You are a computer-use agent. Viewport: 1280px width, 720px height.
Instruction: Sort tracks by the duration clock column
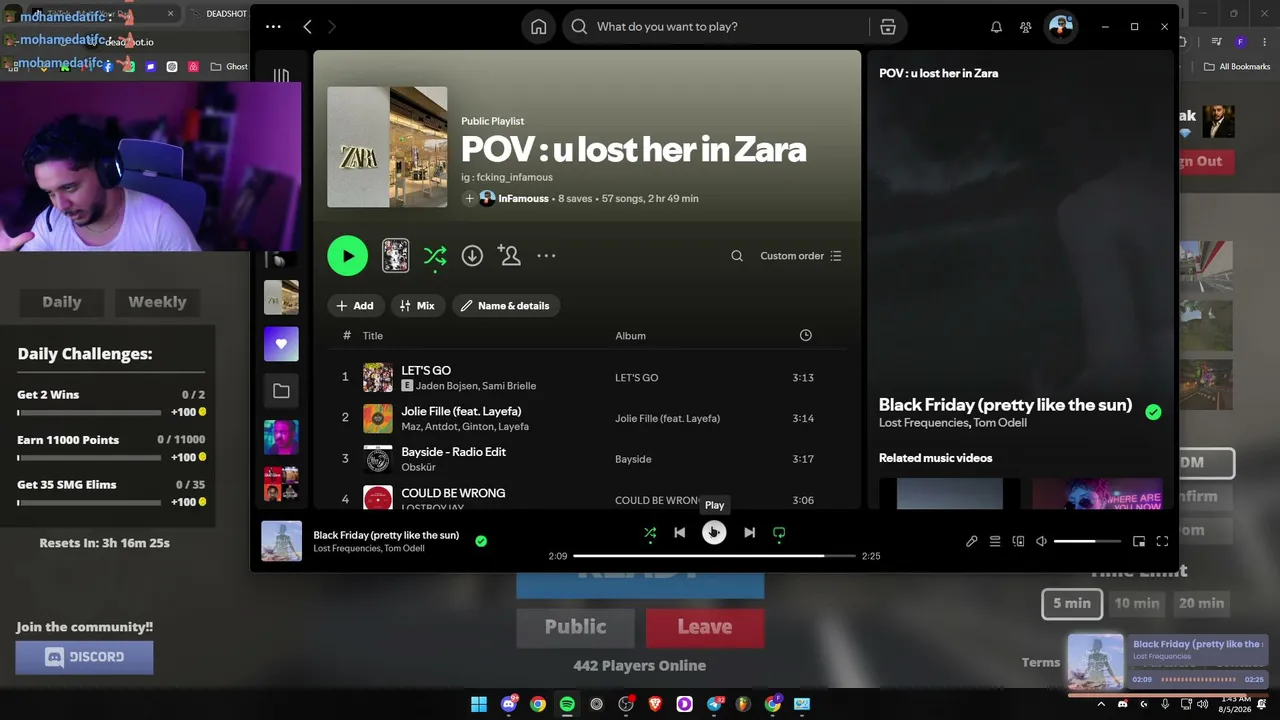tap(806, 336)
